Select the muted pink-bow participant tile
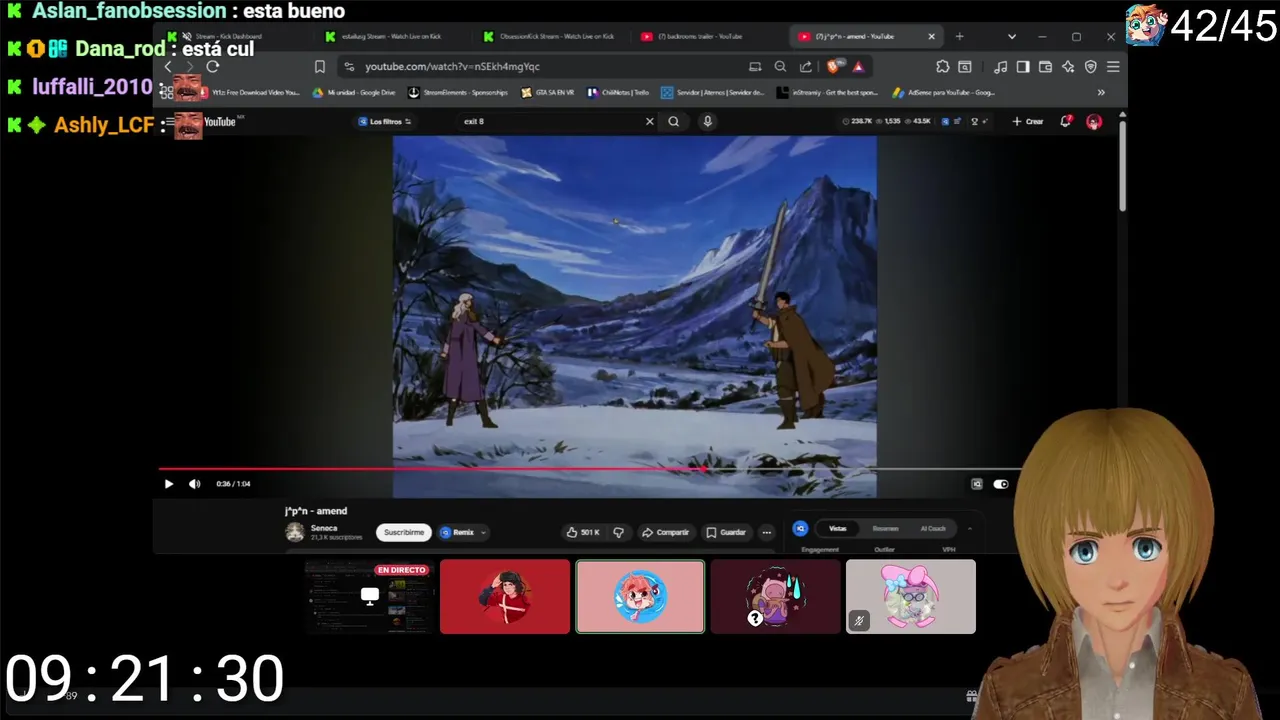This screenshot has height=720, width=1280. click(x=911, y=596)
